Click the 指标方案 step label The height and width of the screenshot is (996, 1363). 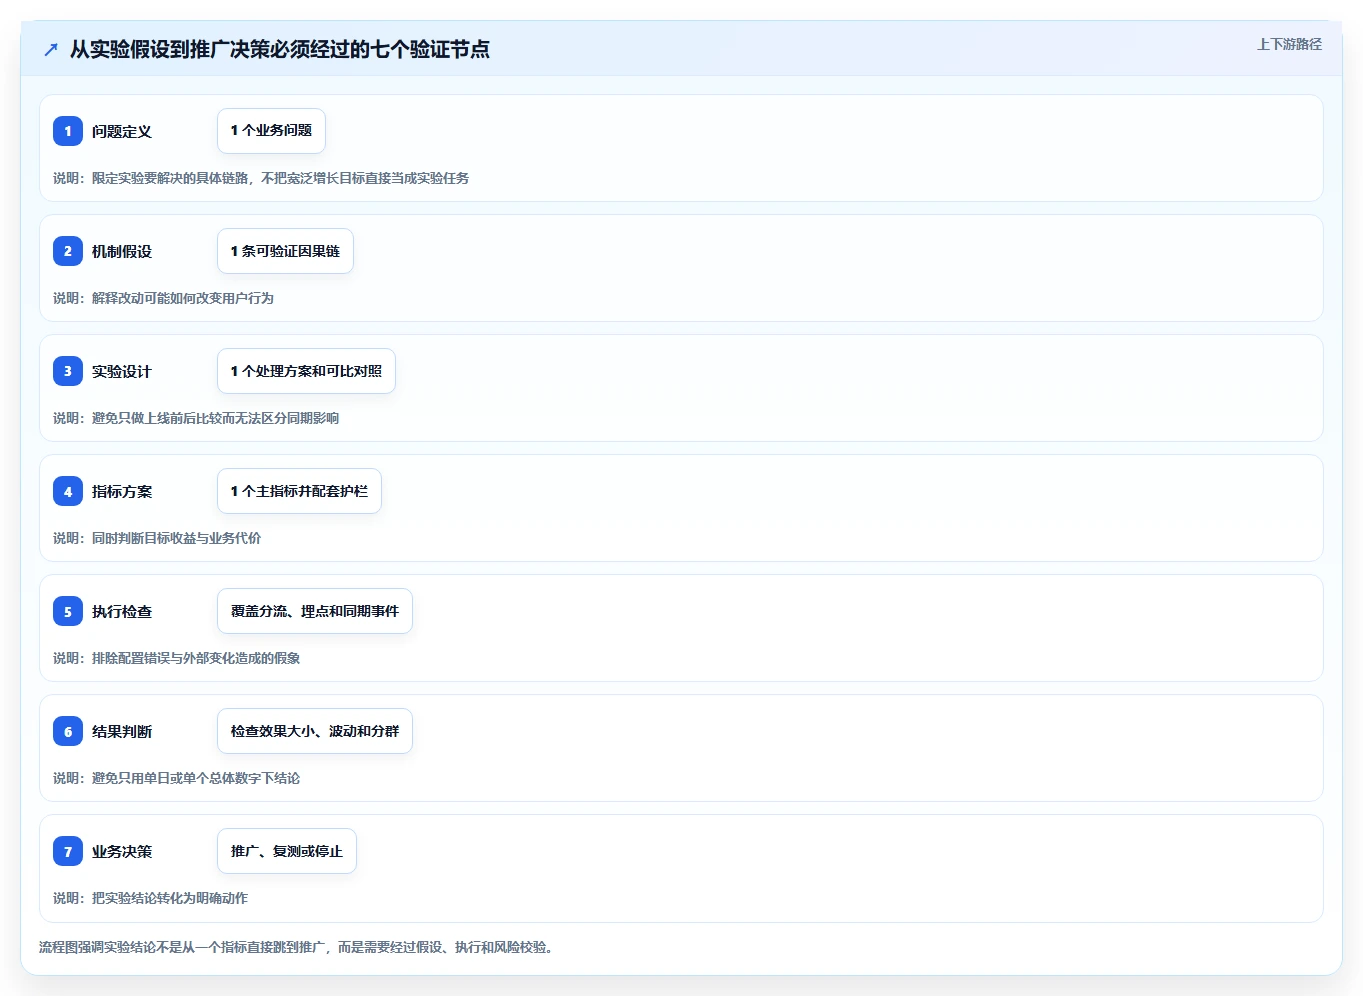click(x=122, y=491)
